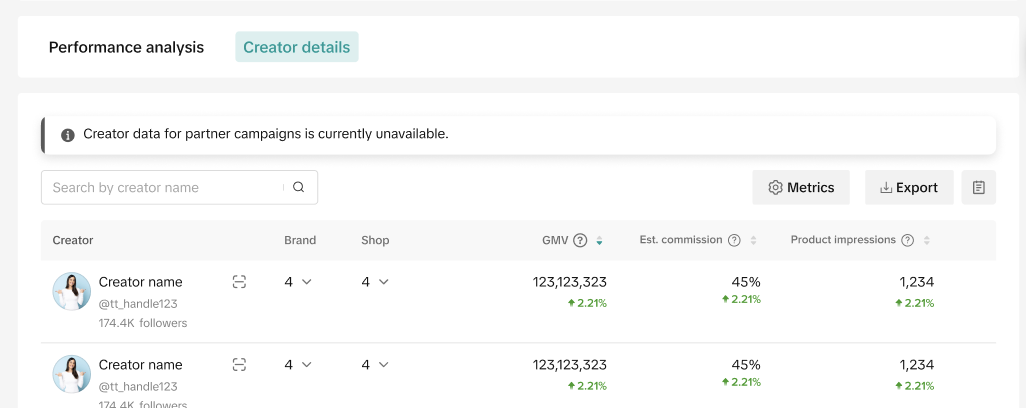Image resolution: width=1026 pixels, height=408 pixels.
Task: Click the document icon next to Export
Action: point(978,187)
